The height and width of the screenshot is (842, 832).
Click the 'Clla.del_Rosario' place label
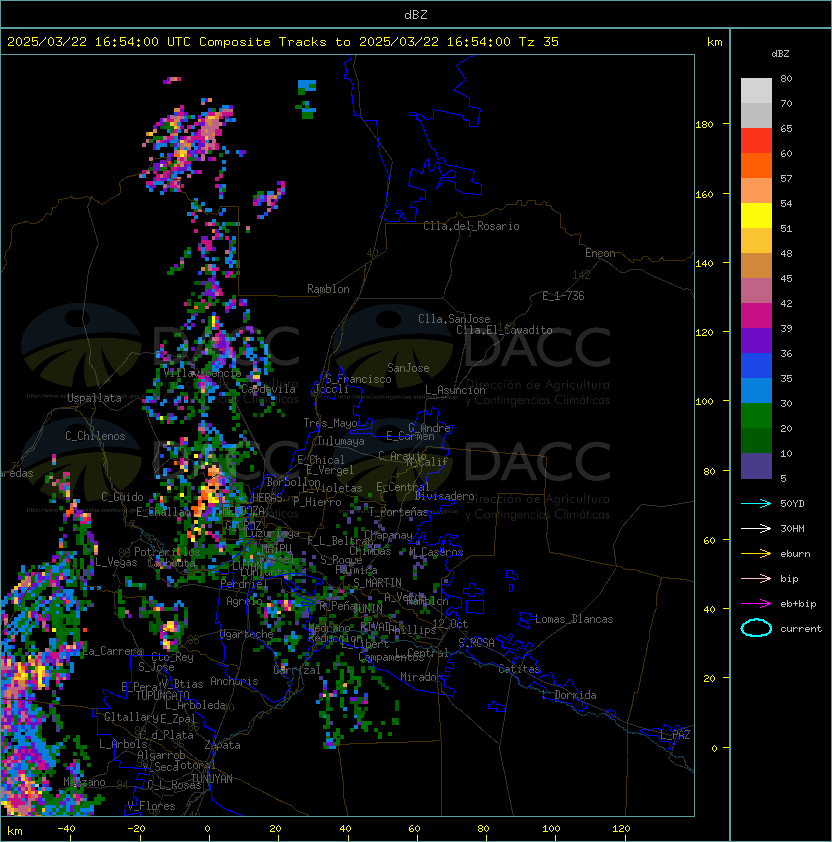pos(471,226)
